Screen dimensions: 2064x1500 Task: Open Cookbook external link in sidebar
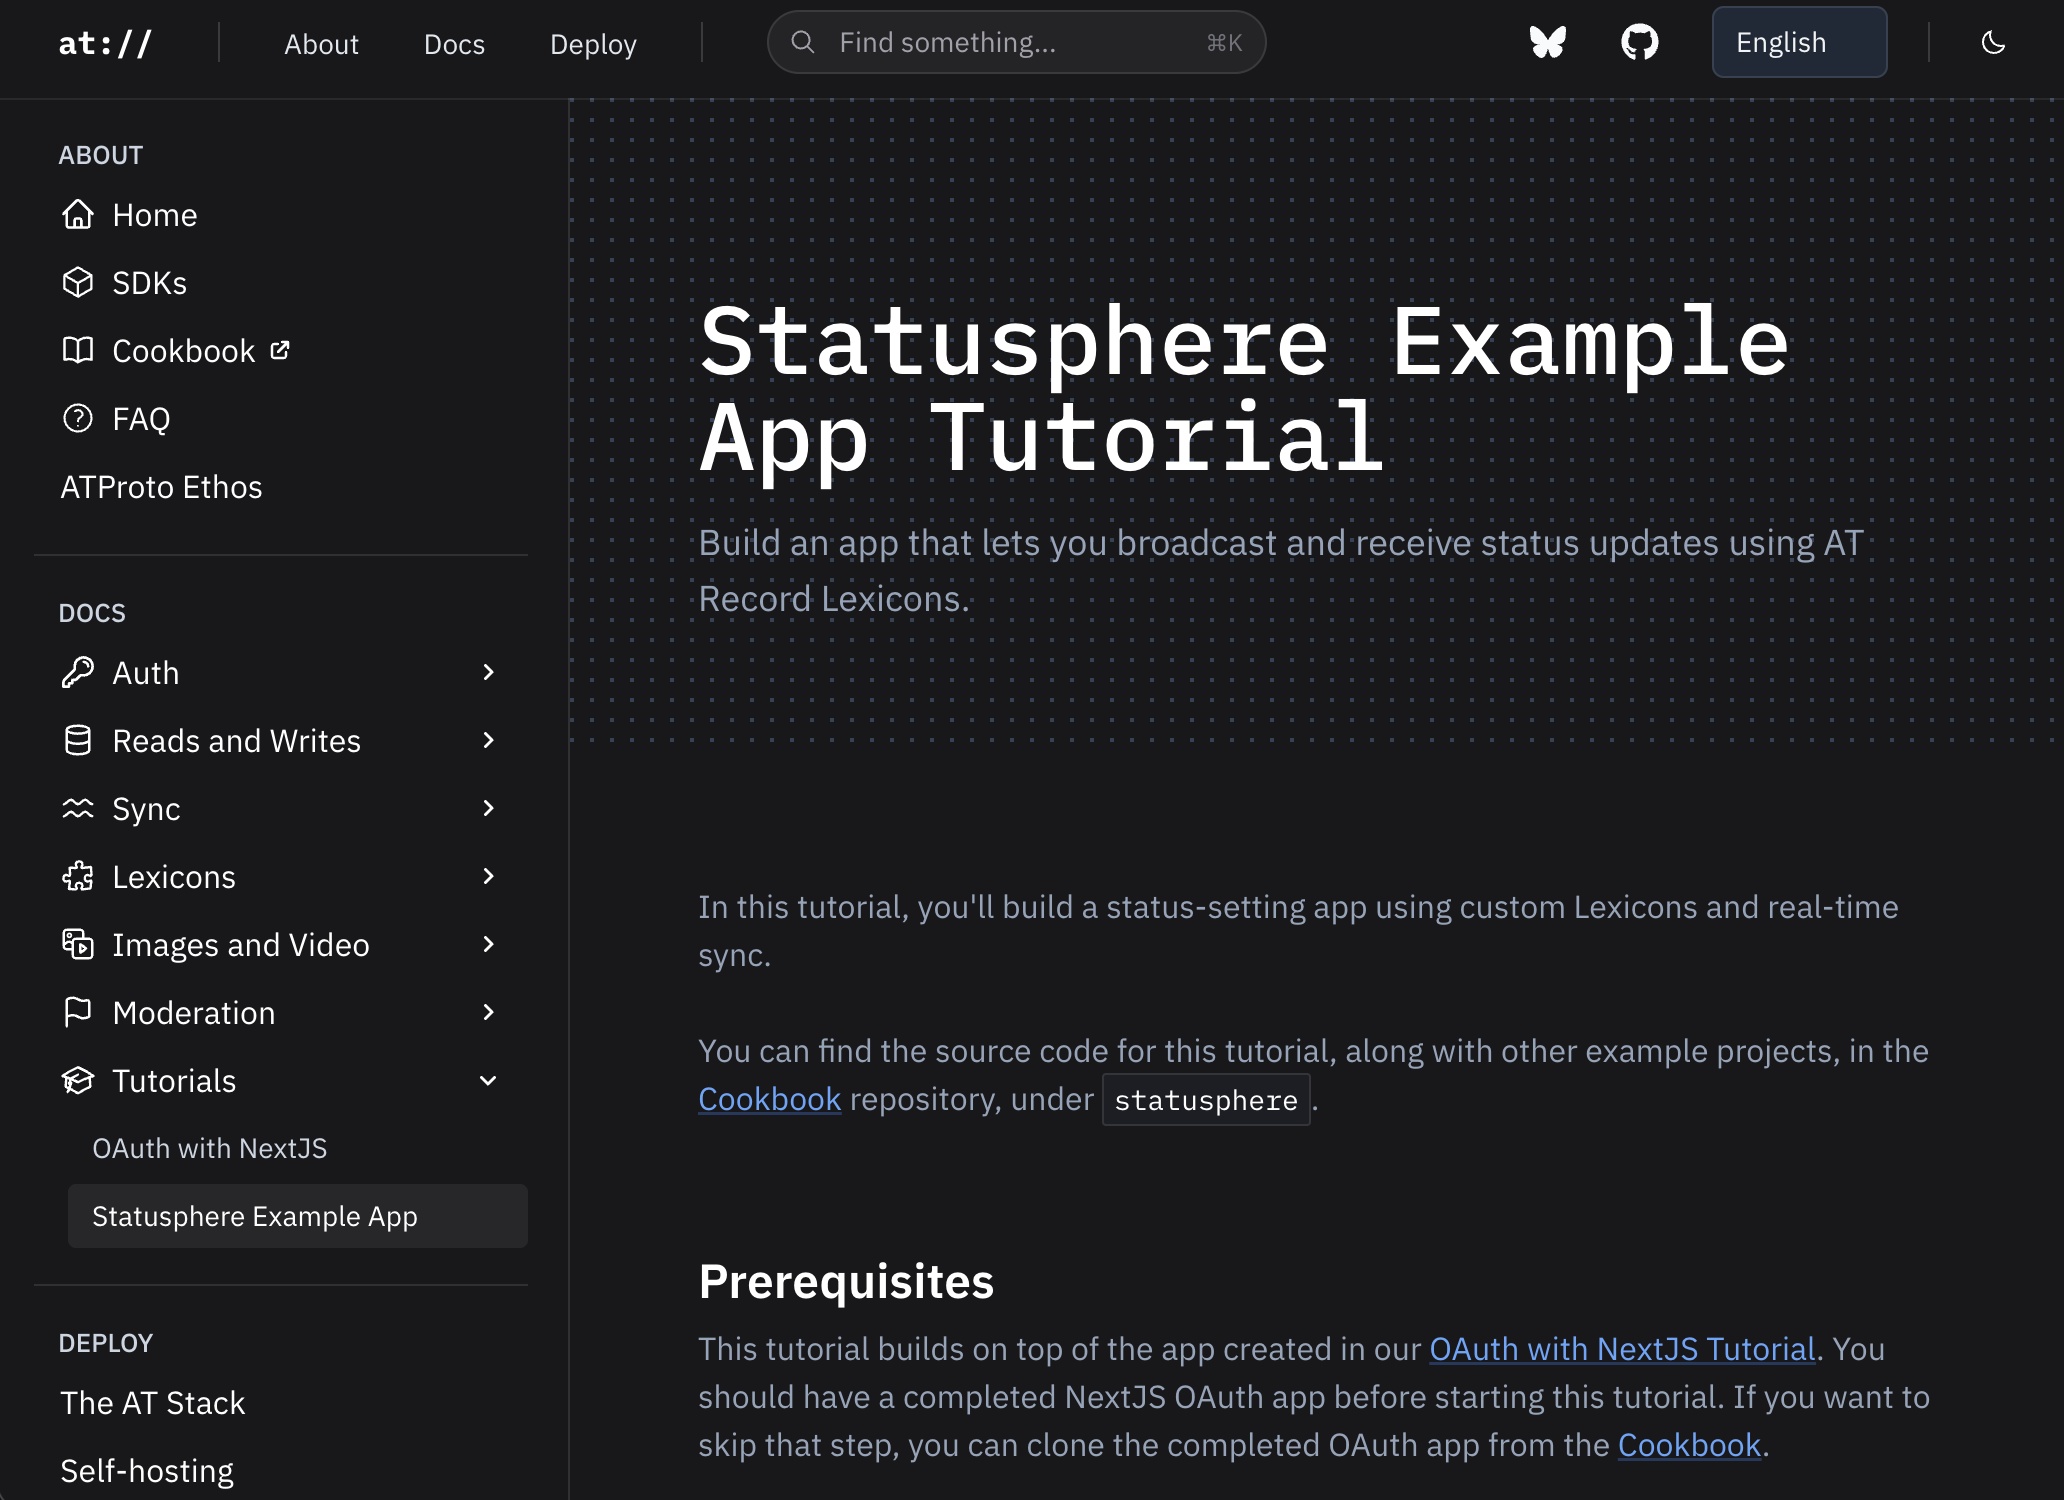click(184, 351)
